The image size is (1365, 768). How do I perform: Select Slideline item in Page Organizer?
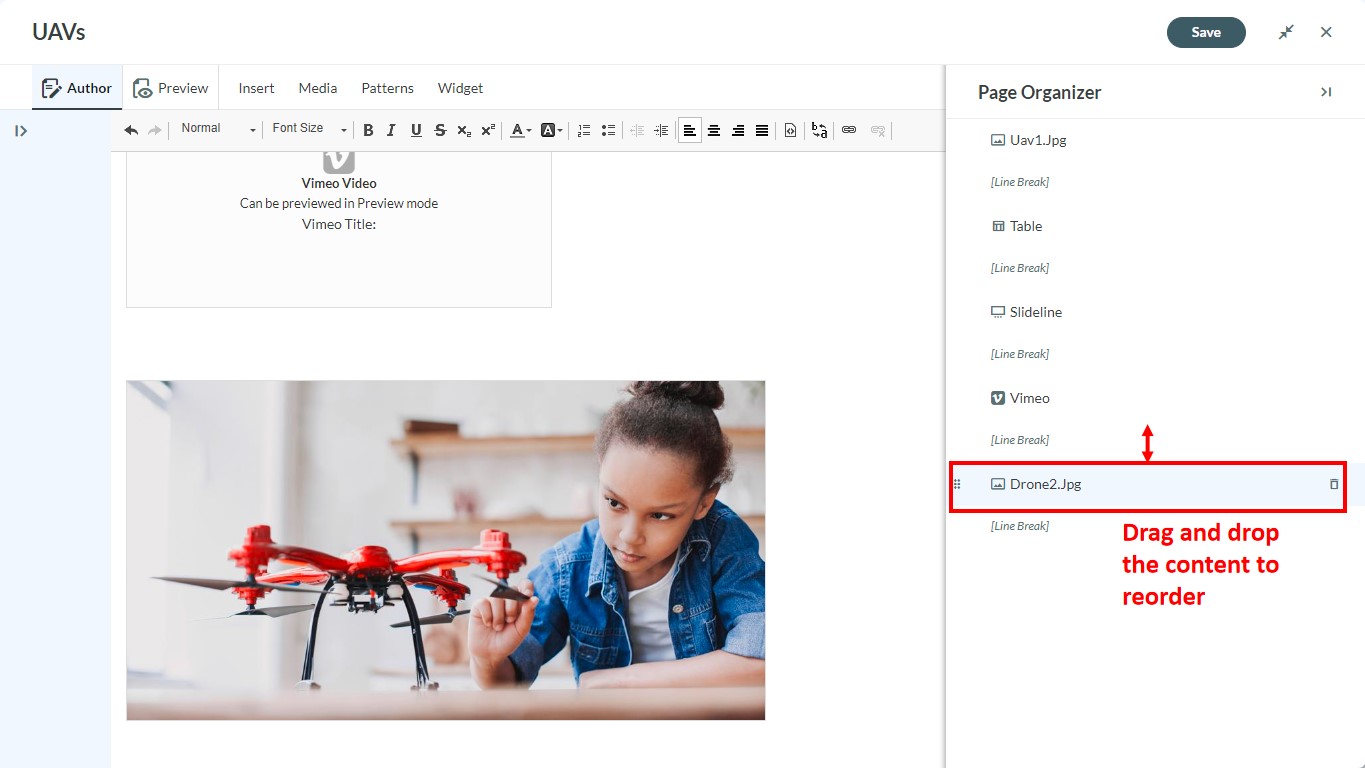tap(1036, 312)
